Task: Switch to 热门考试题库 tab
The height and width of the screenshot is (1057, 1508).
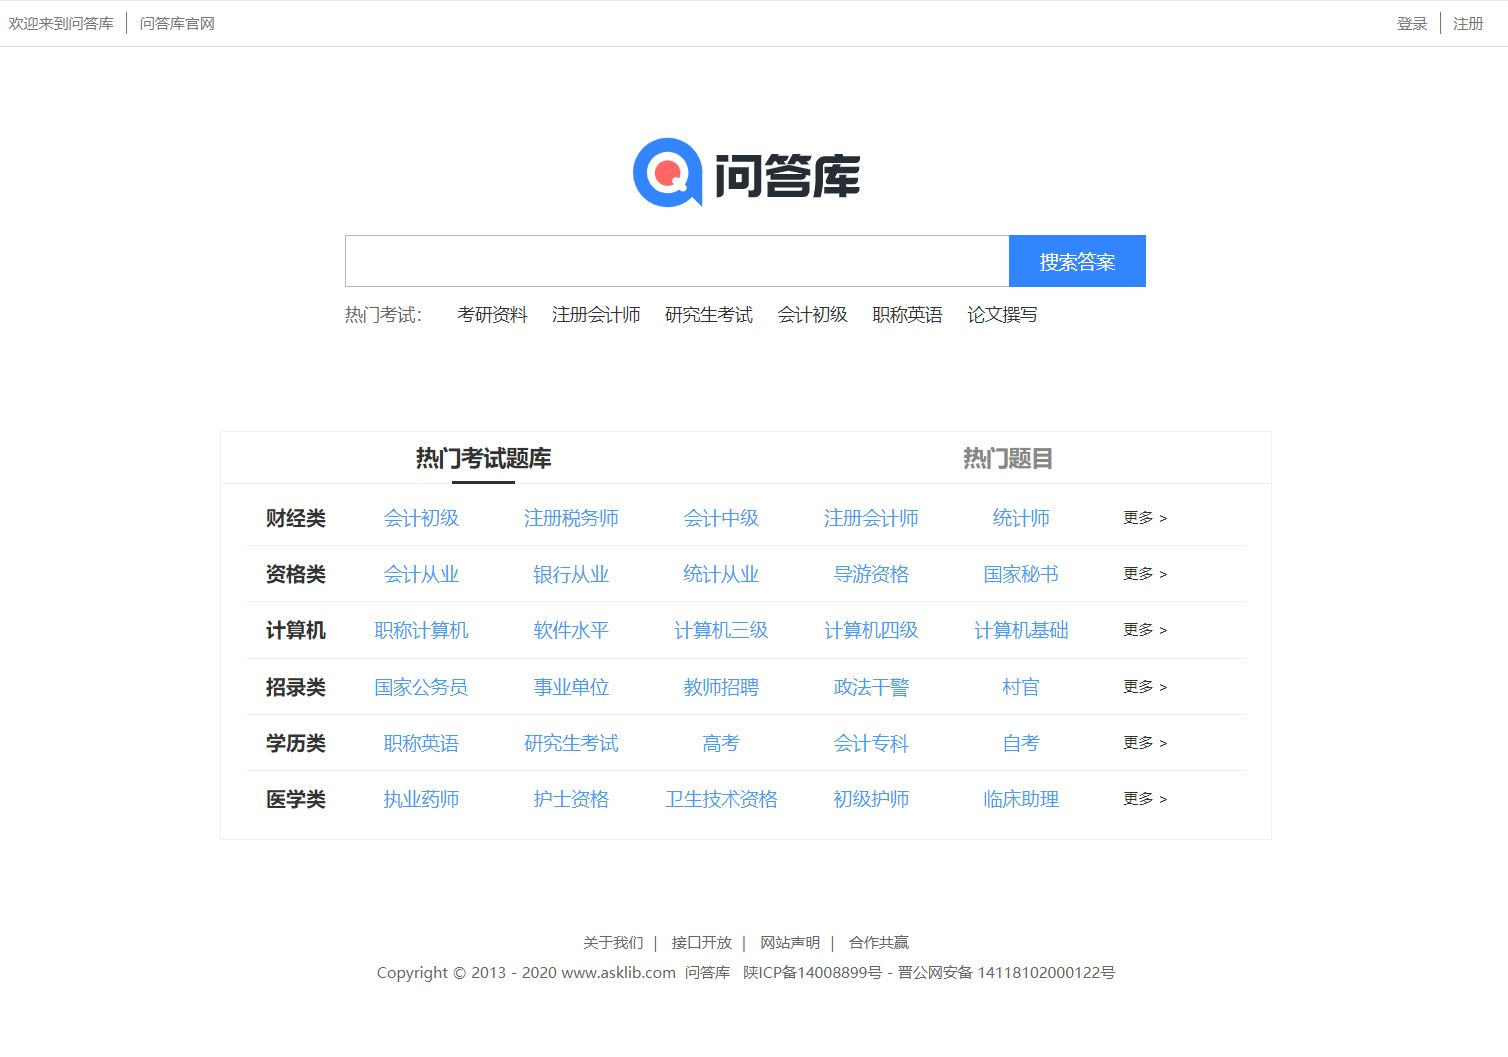Action: tap(483, 458)
